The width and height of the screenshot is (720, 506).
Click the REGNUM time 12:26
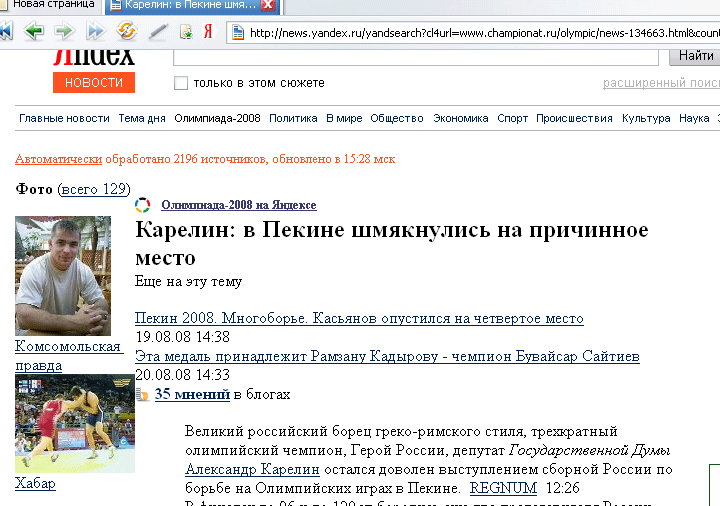coord(562,488)
